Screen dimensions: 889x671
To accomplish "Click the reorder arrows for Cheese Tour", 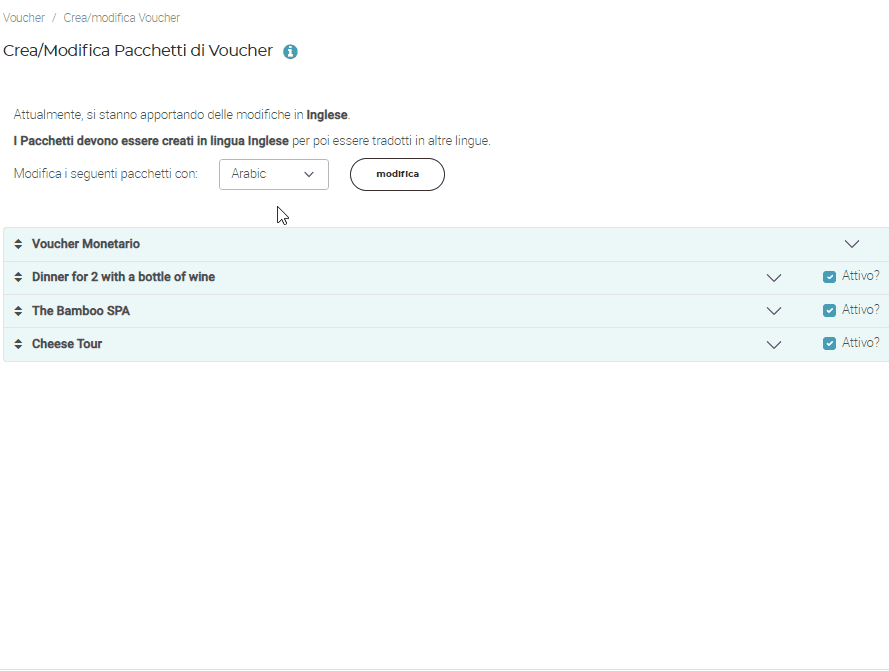I will coord(18,344).
